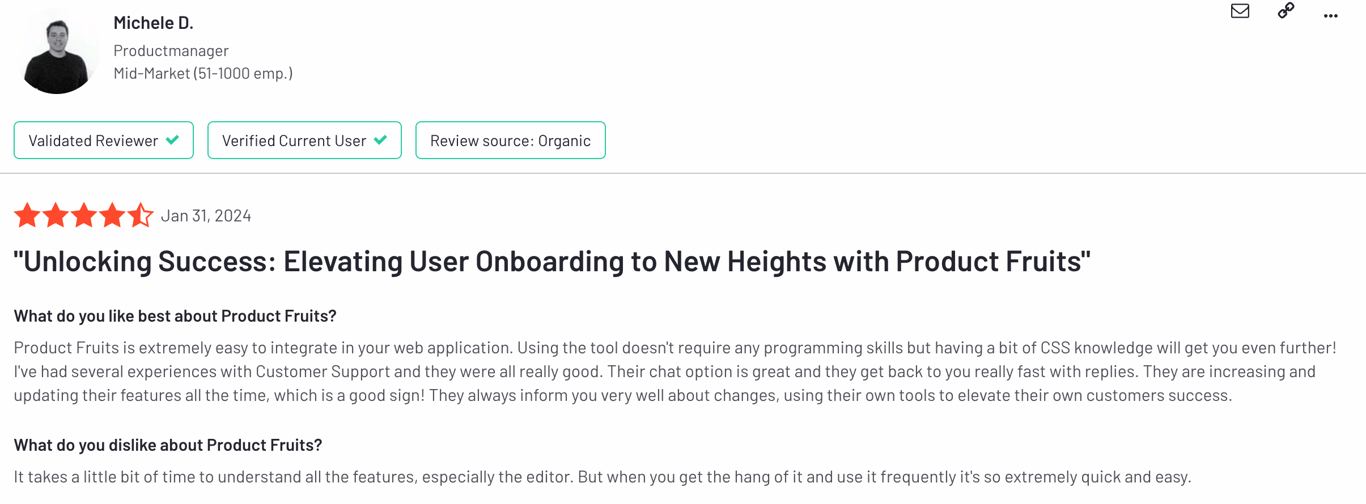Click the Review source: Organic badge
Screen dimensions: 1366x504
point(510,140)
